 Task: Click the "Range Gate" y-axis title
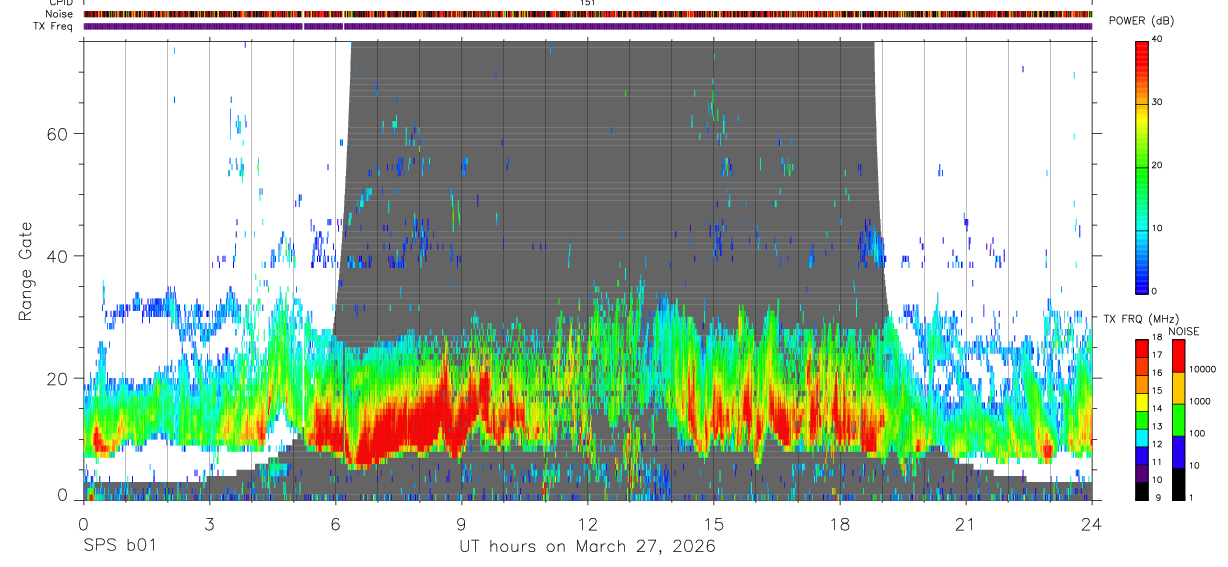(x=28, y=272)
